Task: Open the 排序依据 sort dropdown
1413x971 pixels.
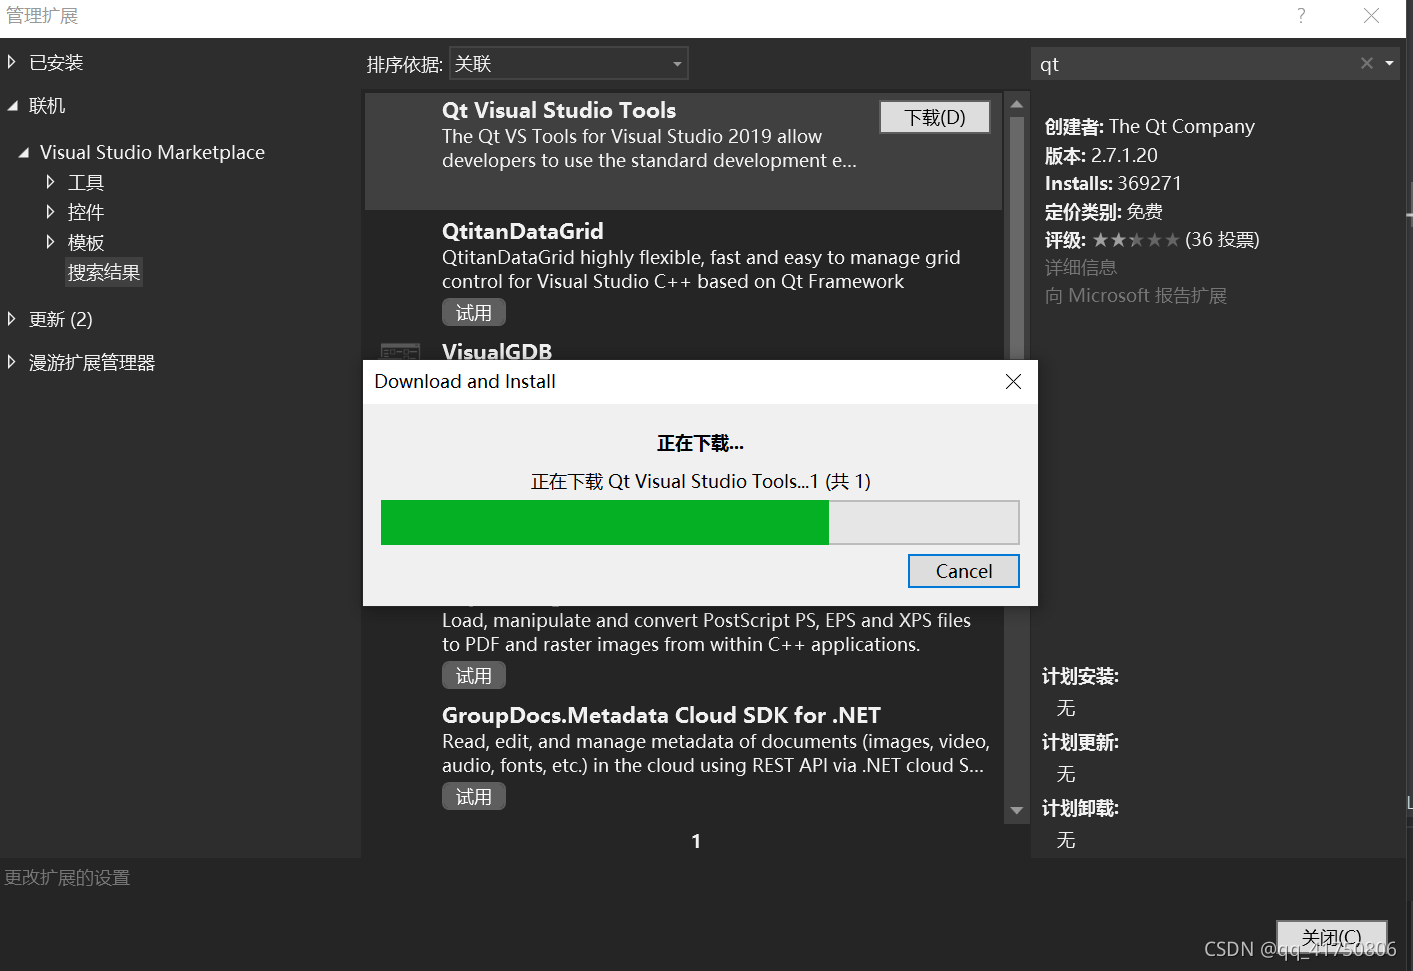Action: point(569,64)
